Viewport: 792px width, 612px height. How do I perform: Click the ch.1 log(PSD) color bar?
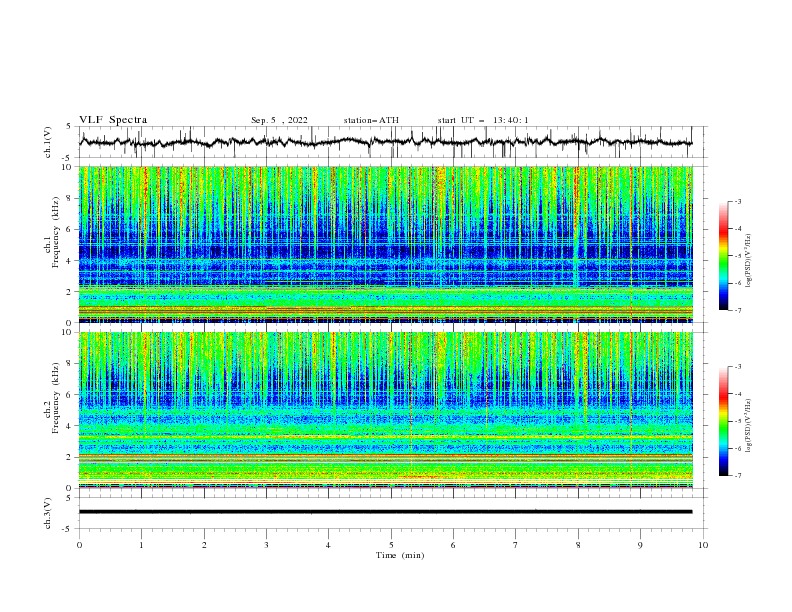pos(723,256)
